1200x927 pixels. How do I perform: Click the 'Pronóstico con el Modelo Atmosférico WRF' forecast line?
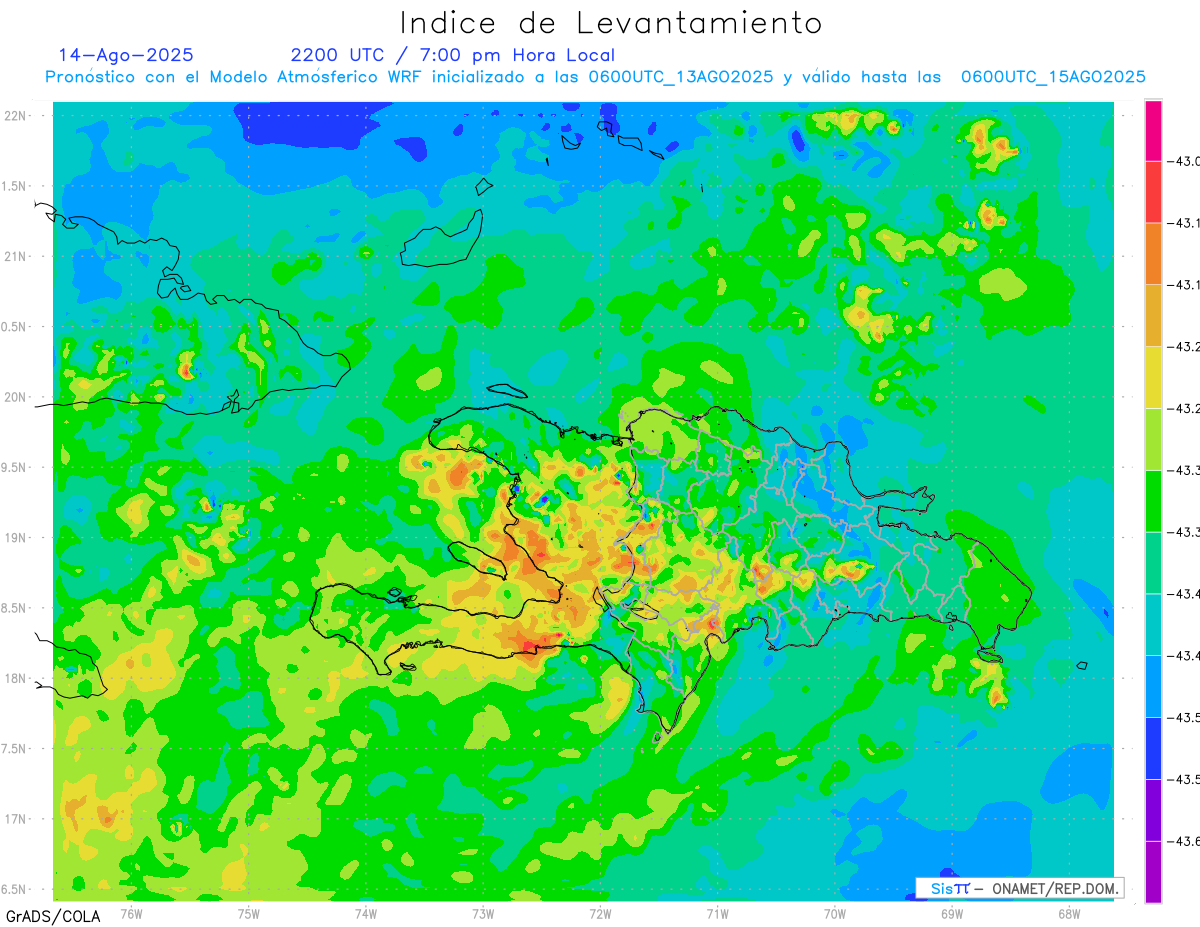(595, 77)
